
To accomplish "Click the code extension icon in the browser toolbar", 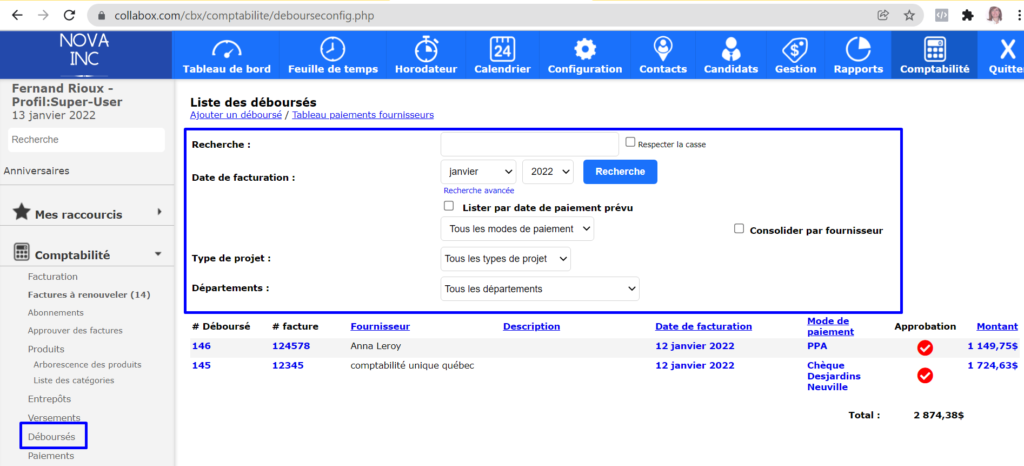I will (942, 16).
